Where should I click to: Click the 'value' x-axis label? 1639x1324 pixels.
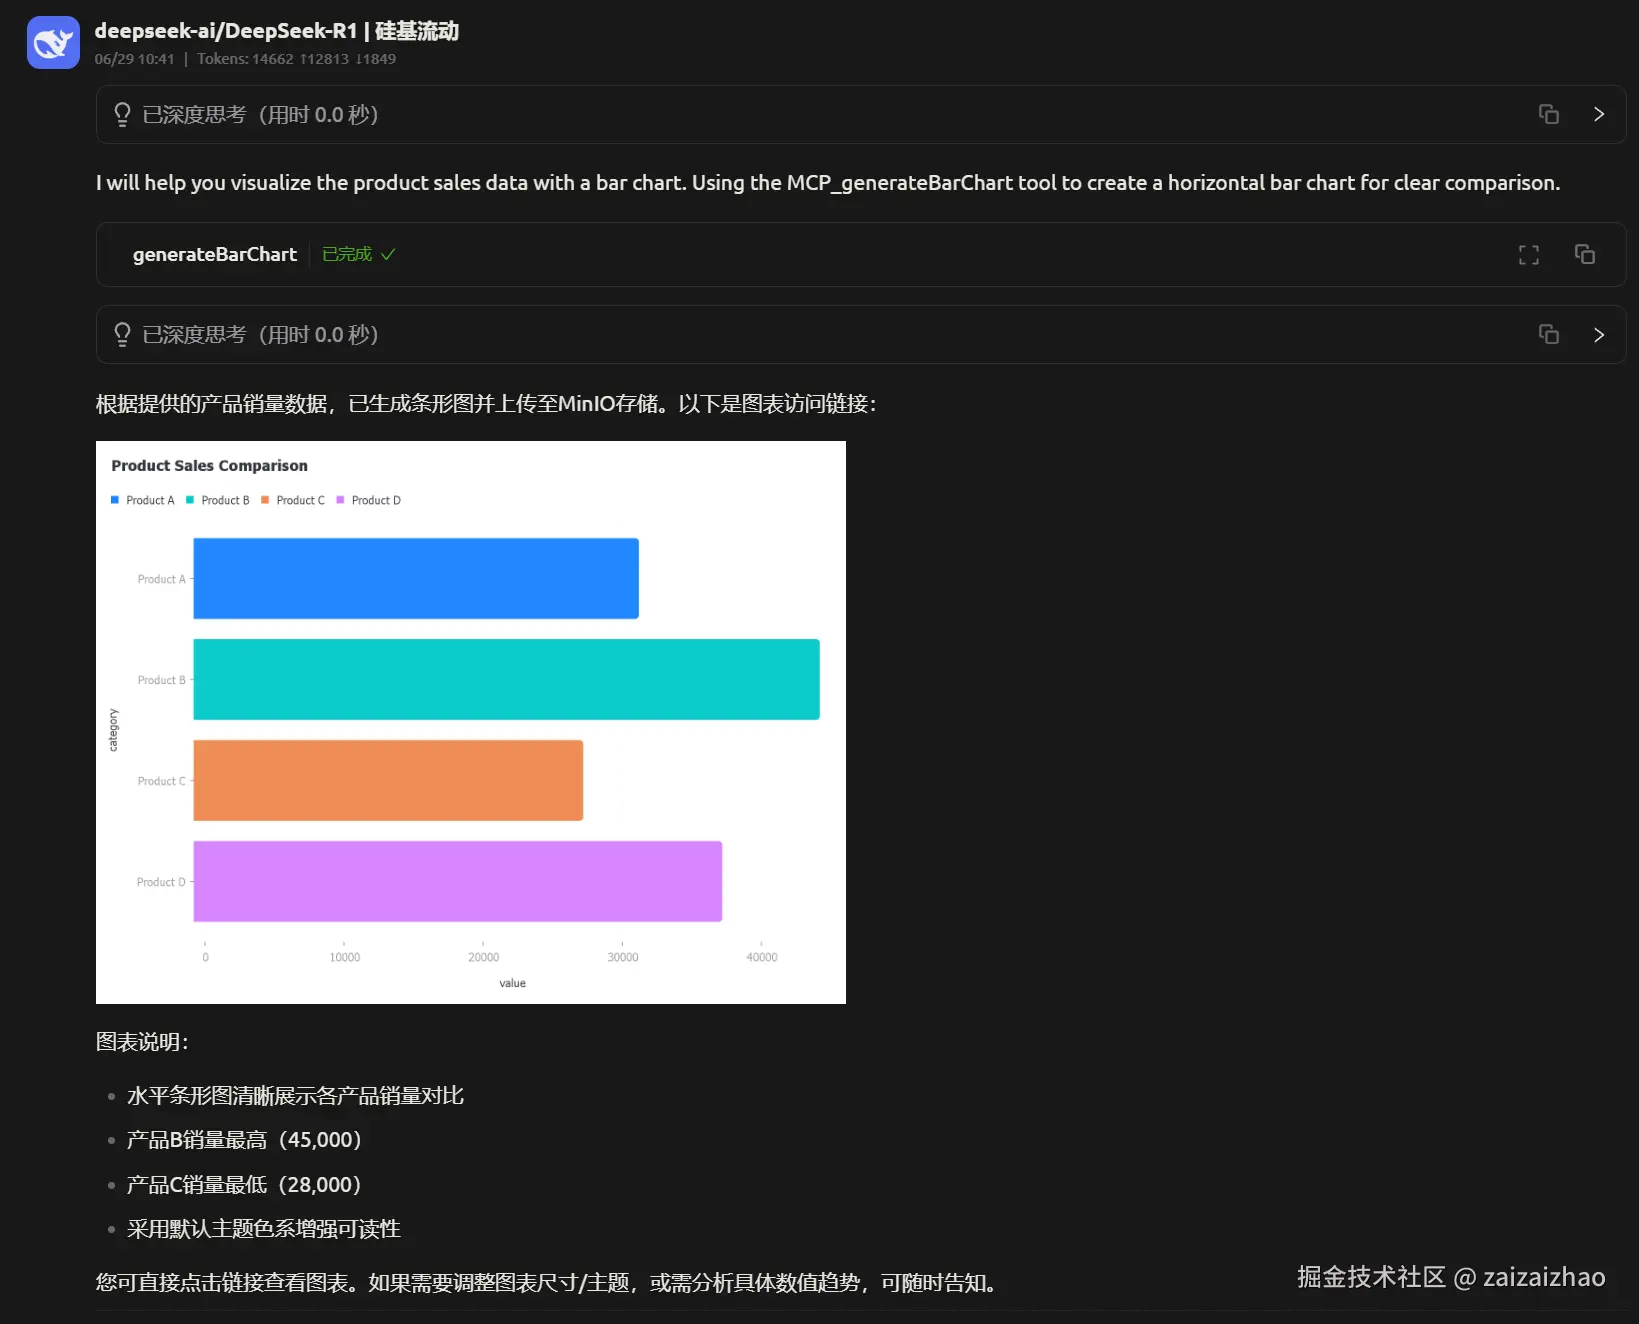pos(512,983)
